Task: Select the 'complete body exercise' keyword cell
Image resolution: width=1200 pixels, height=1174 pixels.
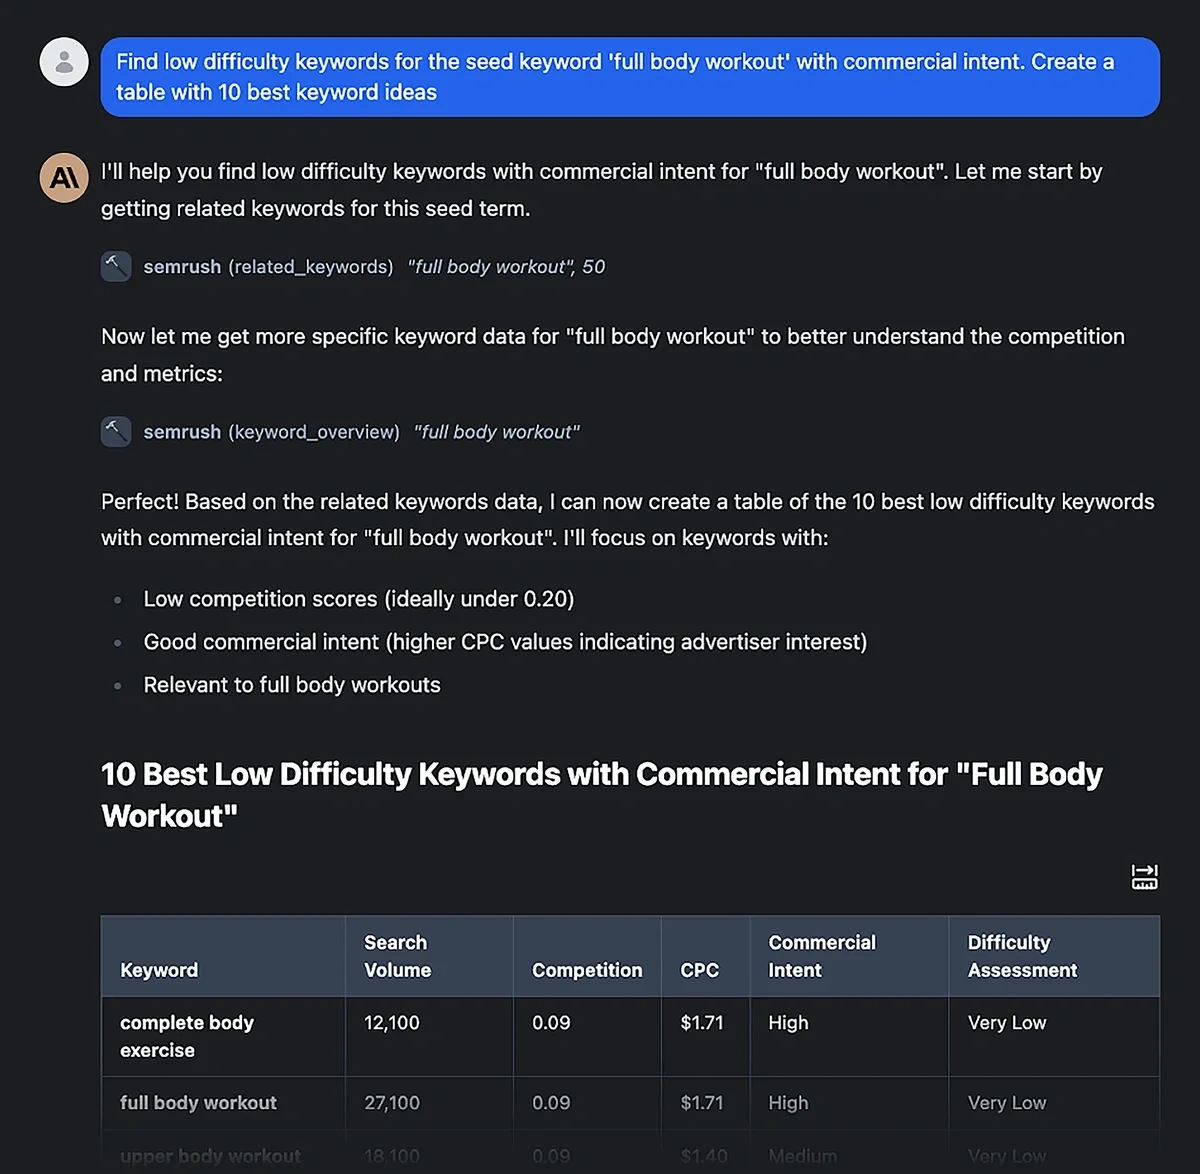Action: click(187, 1036)
